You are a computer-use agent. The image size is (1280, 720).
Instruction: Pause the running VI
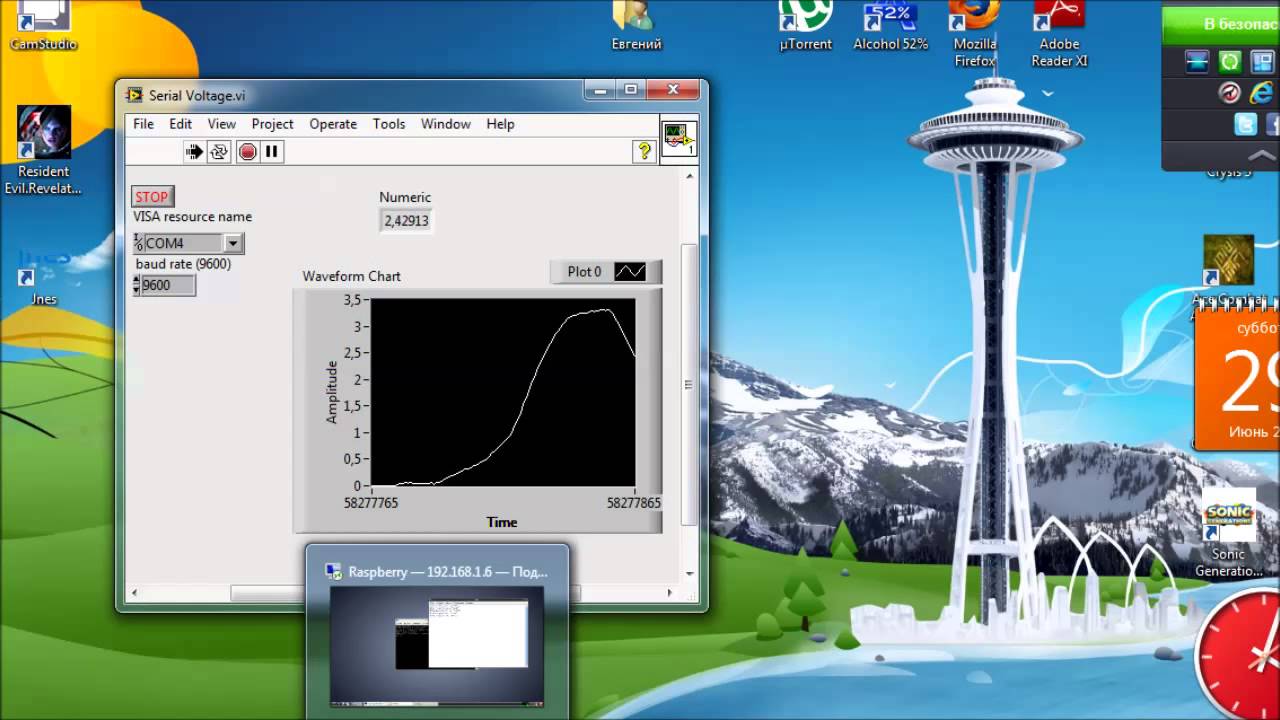272,152
